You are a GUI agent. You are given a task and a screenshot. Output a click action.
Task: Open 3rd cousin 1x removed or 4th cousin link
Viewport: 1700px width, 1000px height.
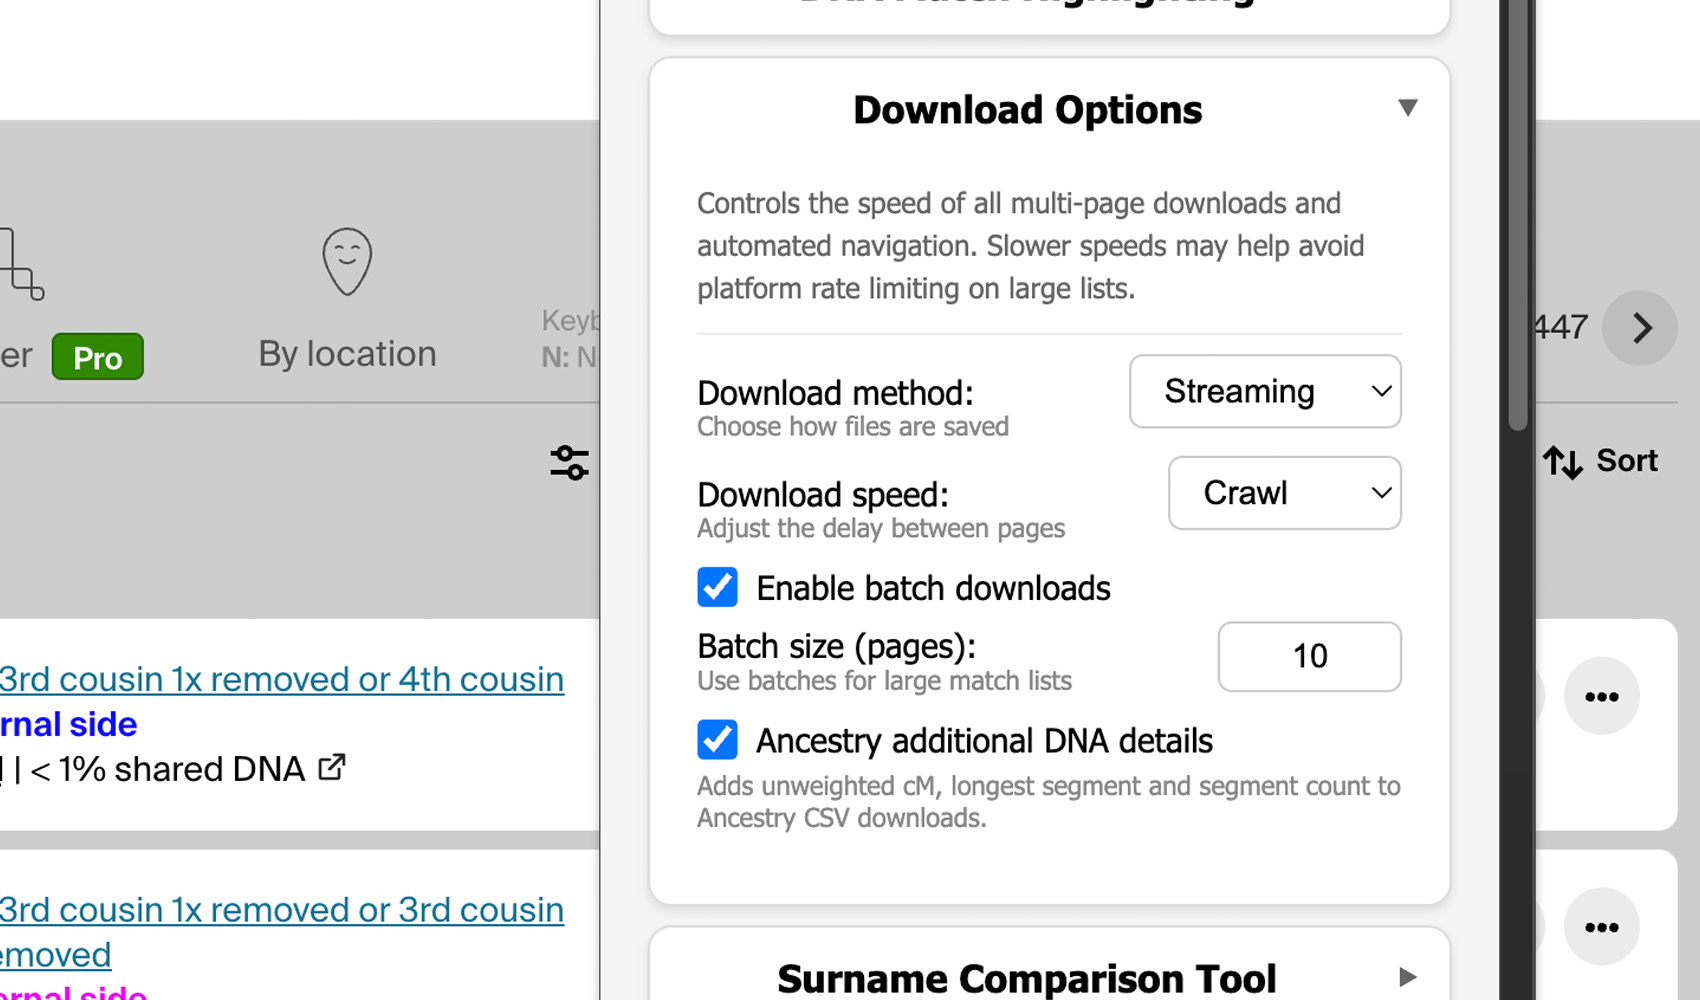[282, 679]
